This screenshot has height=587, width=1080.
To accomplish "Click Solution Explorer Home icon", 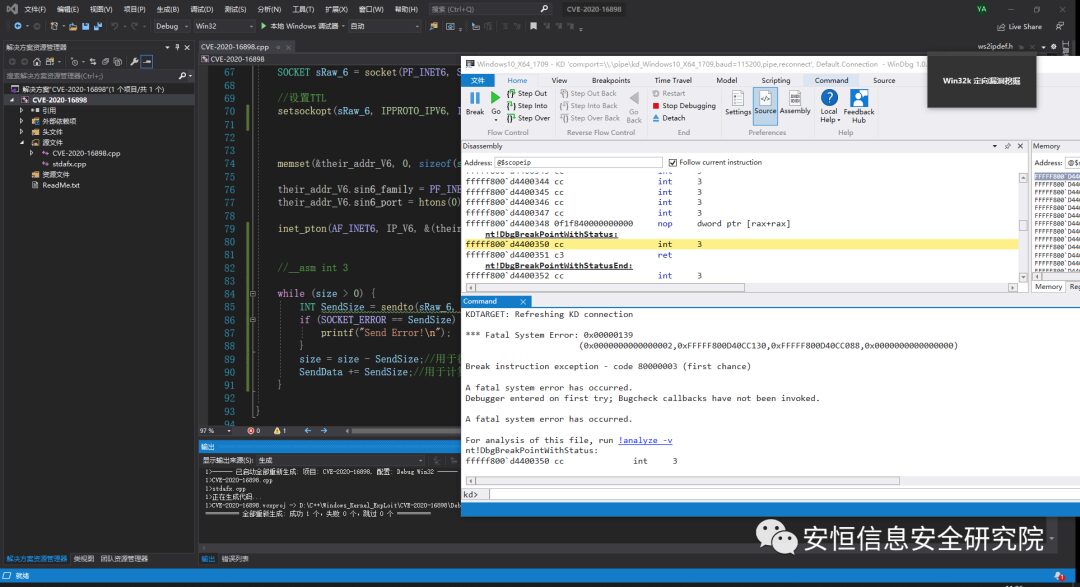I will tap(37, 61).
